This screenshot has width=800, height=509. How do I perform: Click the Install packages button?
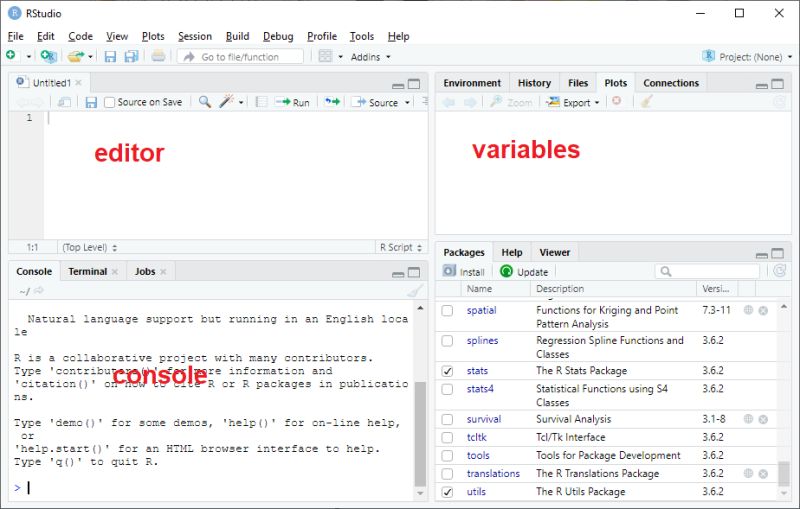(464, 272)
